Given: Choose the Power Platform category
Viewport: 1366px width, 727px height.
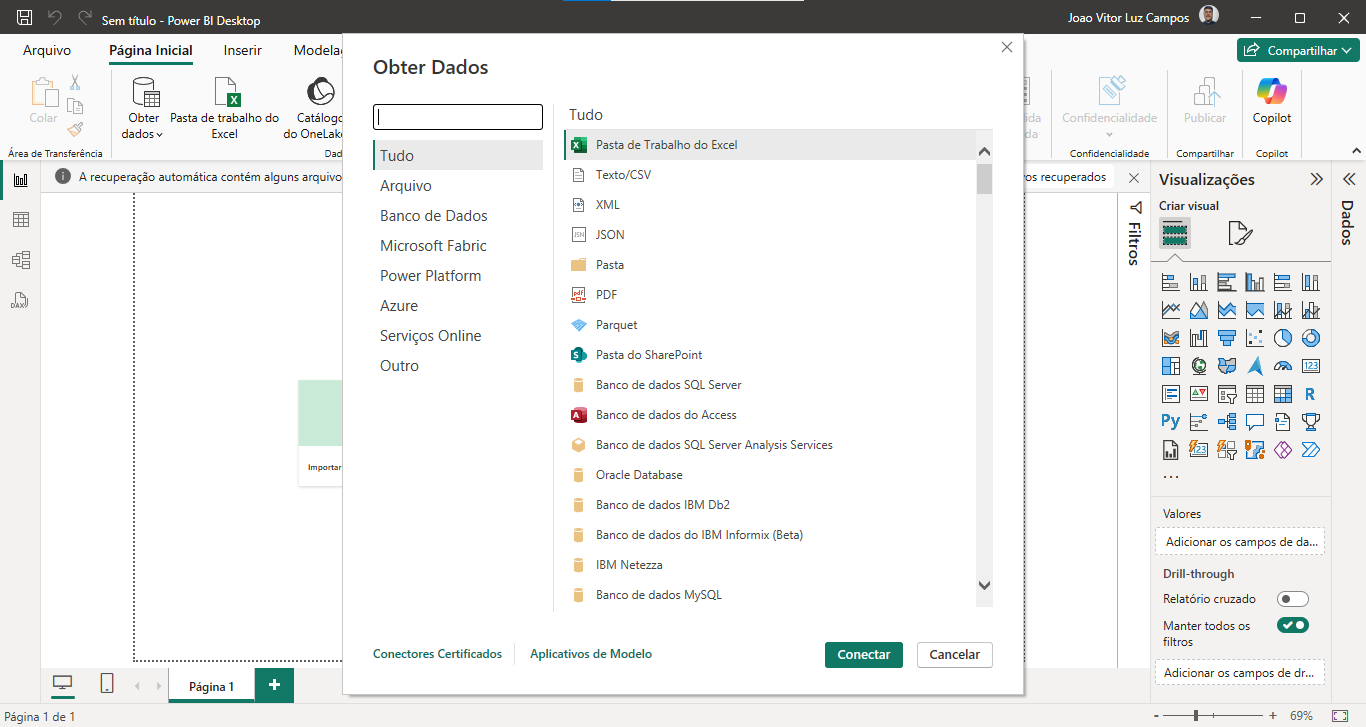Looking at the screenshot, I should (x=458, y=276).
